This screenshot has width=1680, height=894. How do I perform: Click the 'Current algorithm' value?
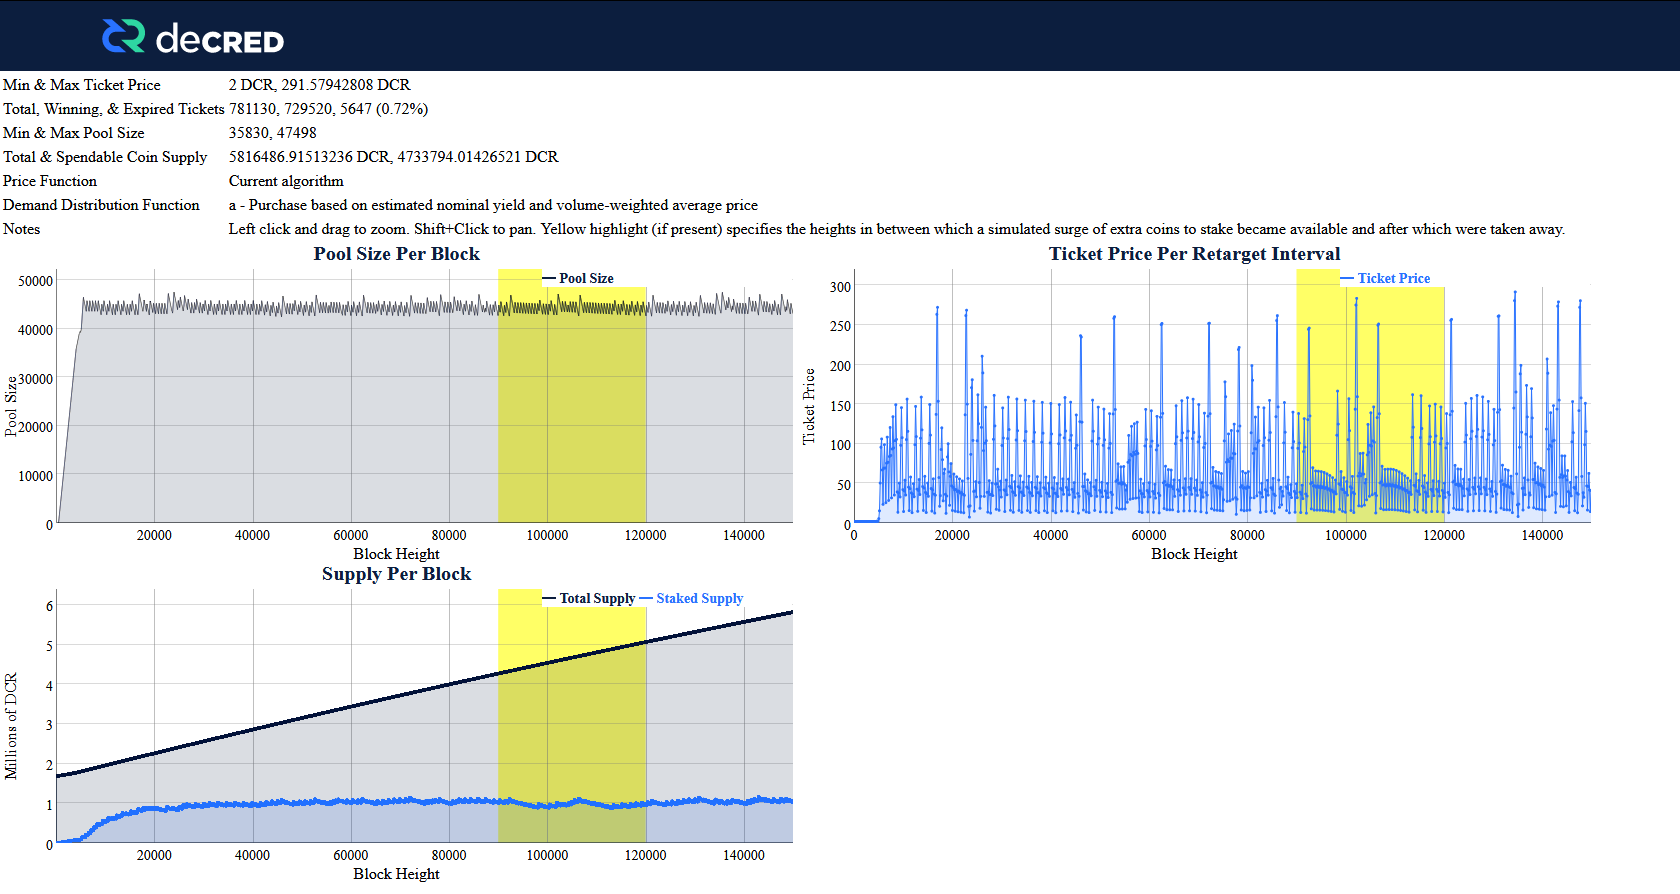286,181
